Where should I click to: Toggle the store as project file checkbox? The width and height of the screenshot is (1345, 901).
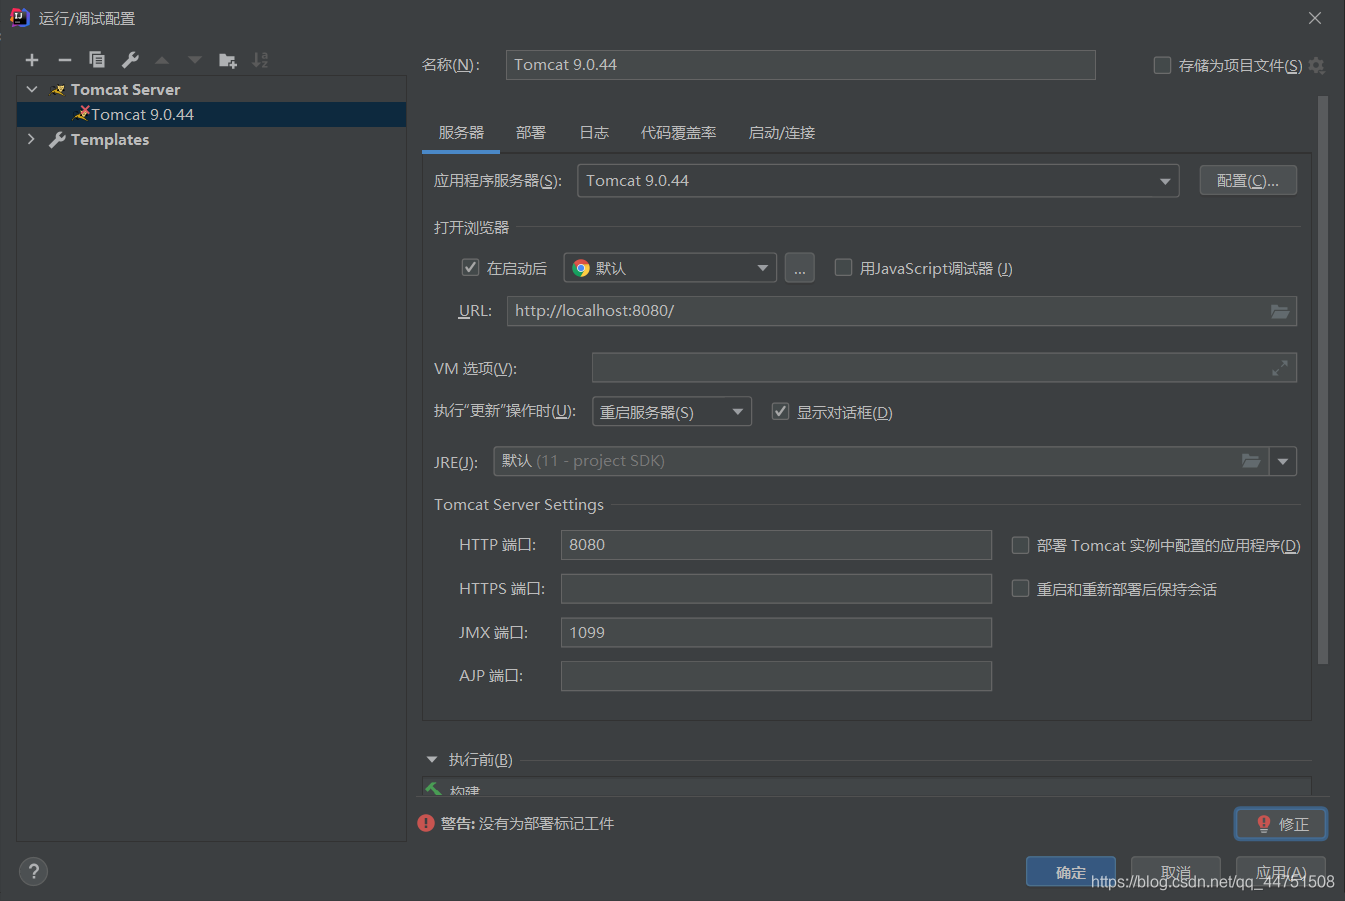[x=1162, y=65]
